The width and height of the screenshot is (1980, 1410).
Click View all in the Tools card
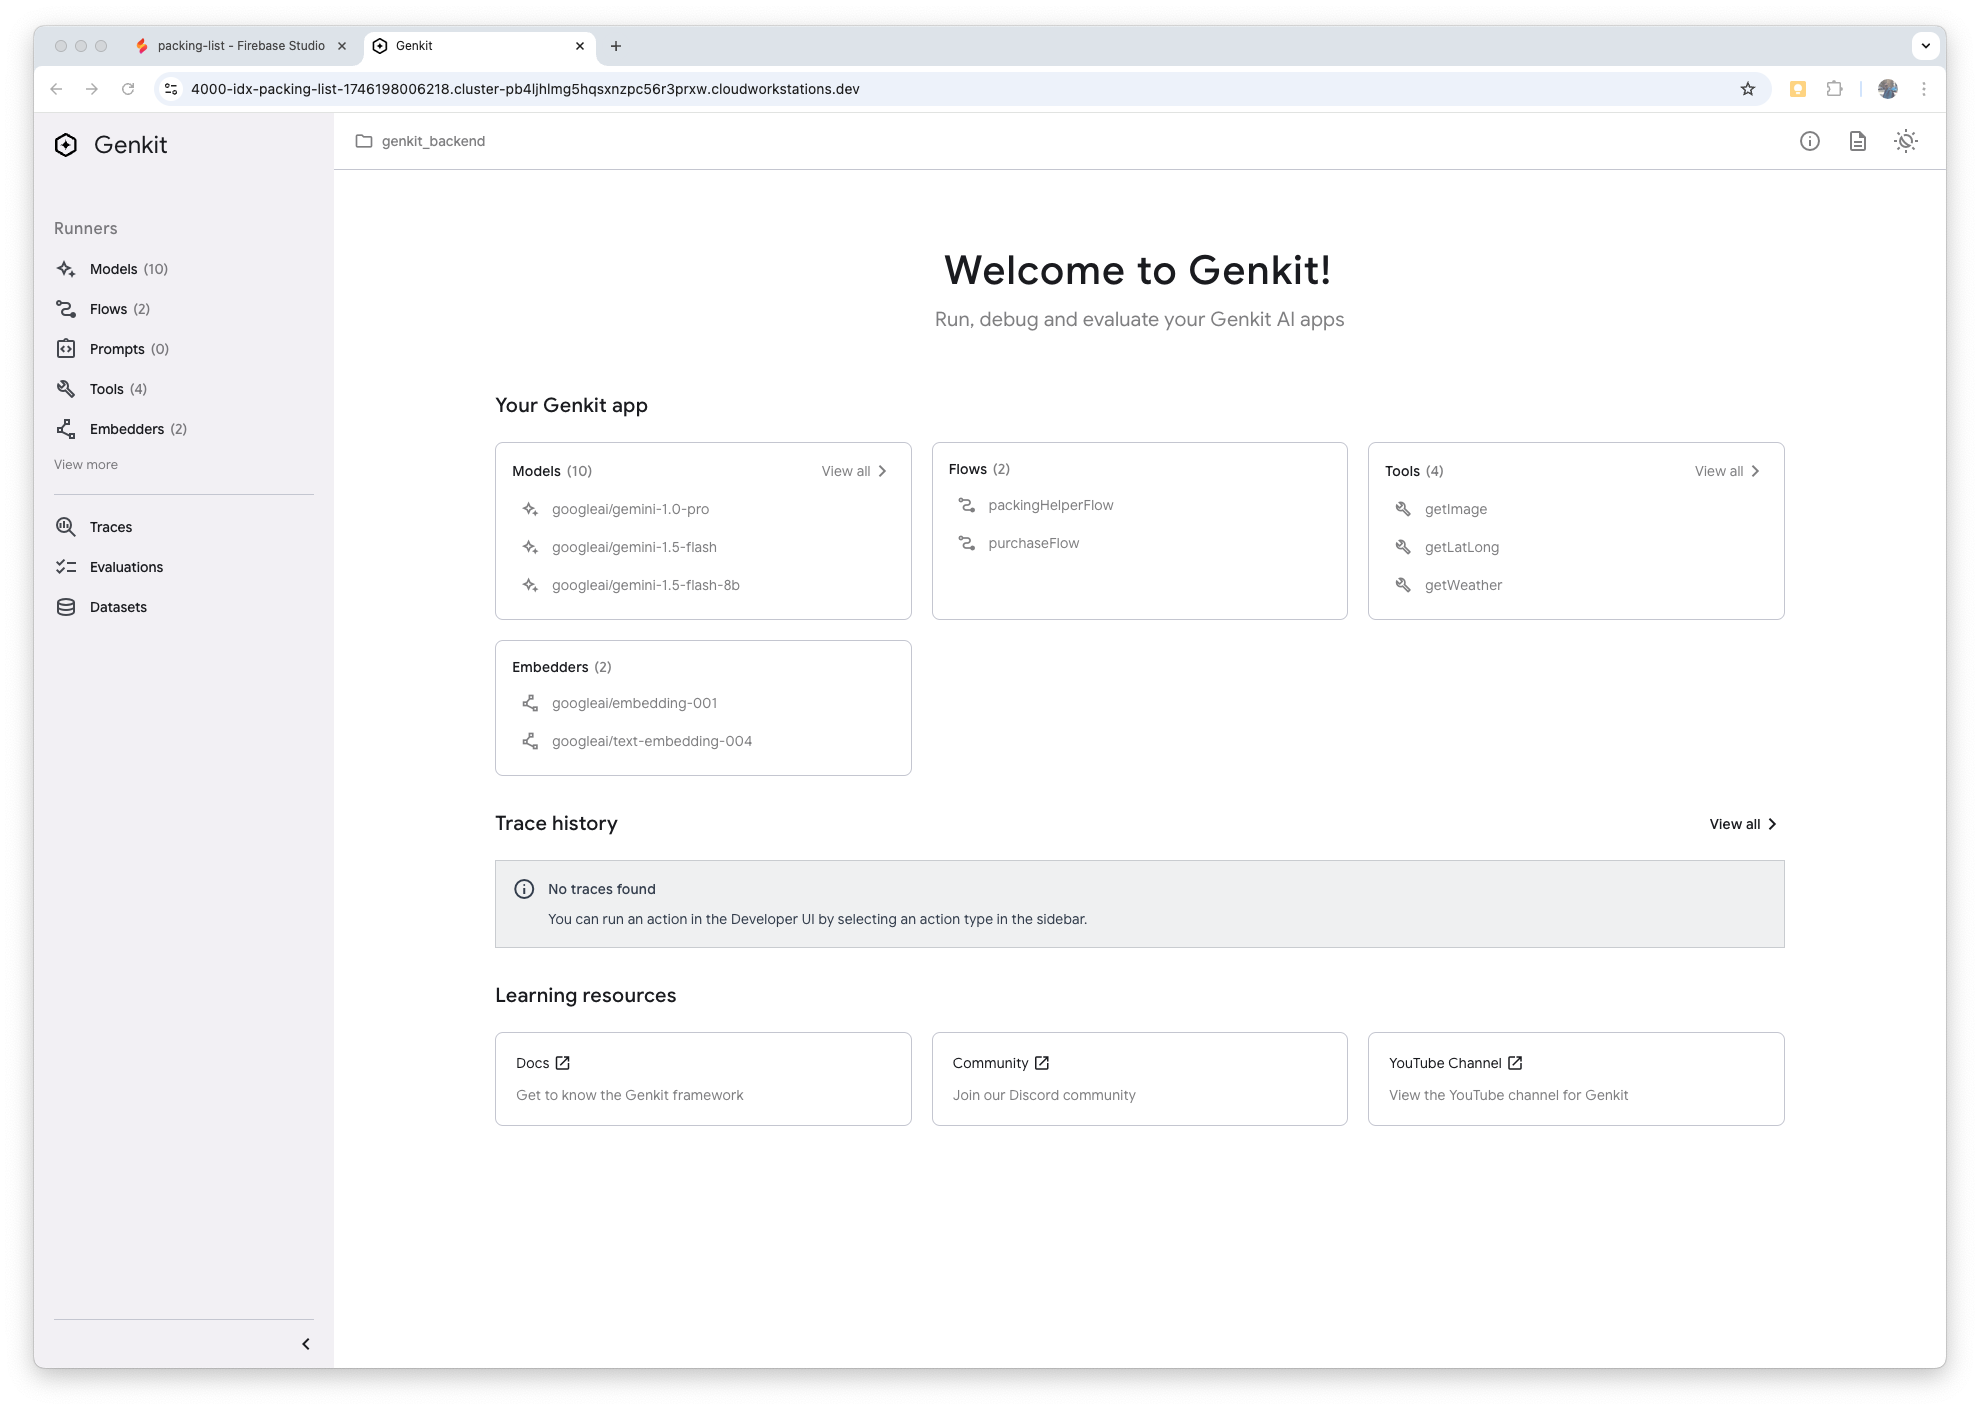click(x=1727, y=471)
